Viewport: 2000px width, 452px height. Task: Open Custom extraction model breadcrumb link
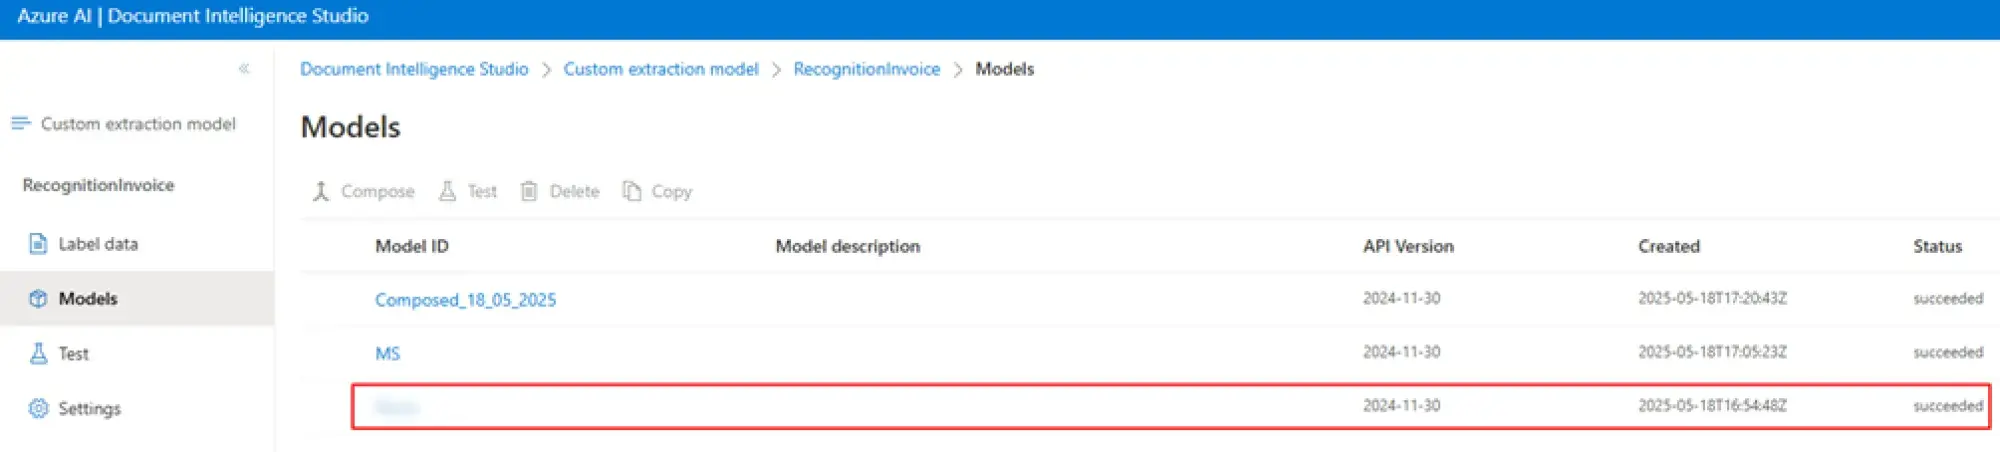(661, 69)
